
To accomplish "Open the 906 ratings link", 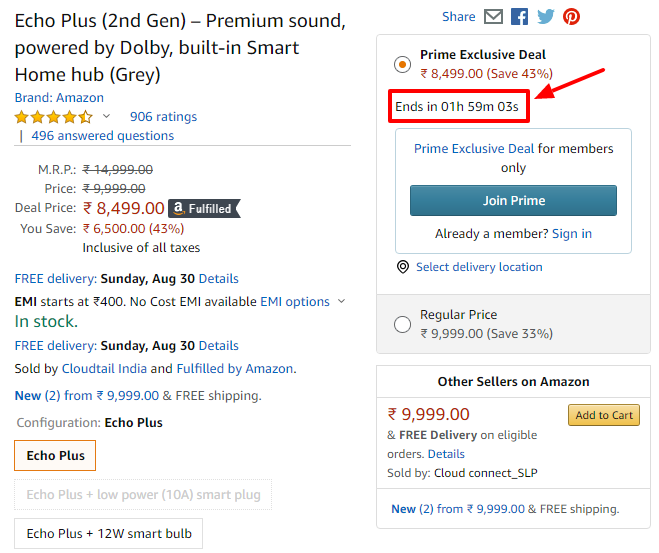I will coord(163,117).
